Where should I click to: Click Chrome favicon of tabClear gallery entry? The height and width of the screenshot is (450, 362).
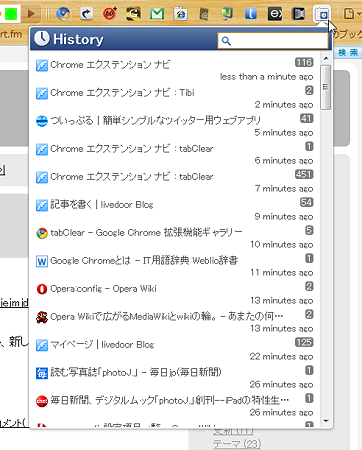[42, 233]
